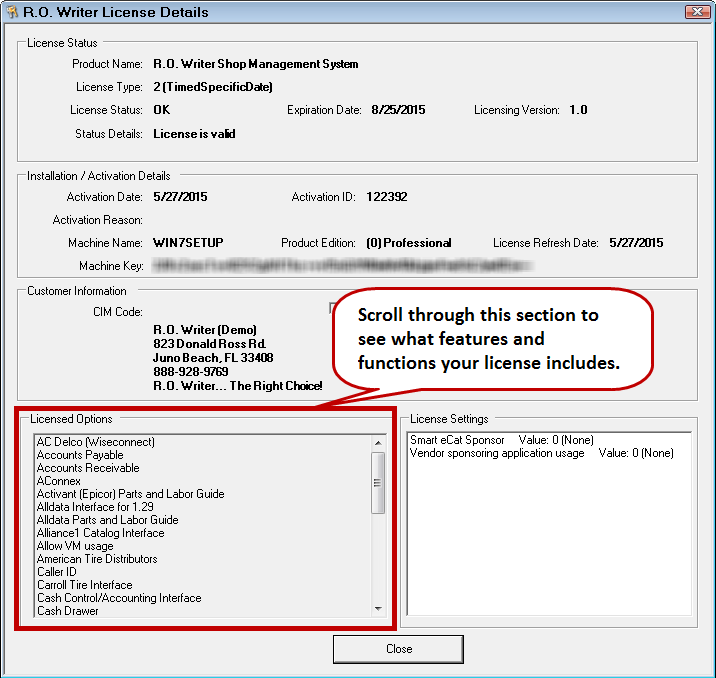
Task: Choose AConnex from Licensed Options
Action: (x=59, y=481)
